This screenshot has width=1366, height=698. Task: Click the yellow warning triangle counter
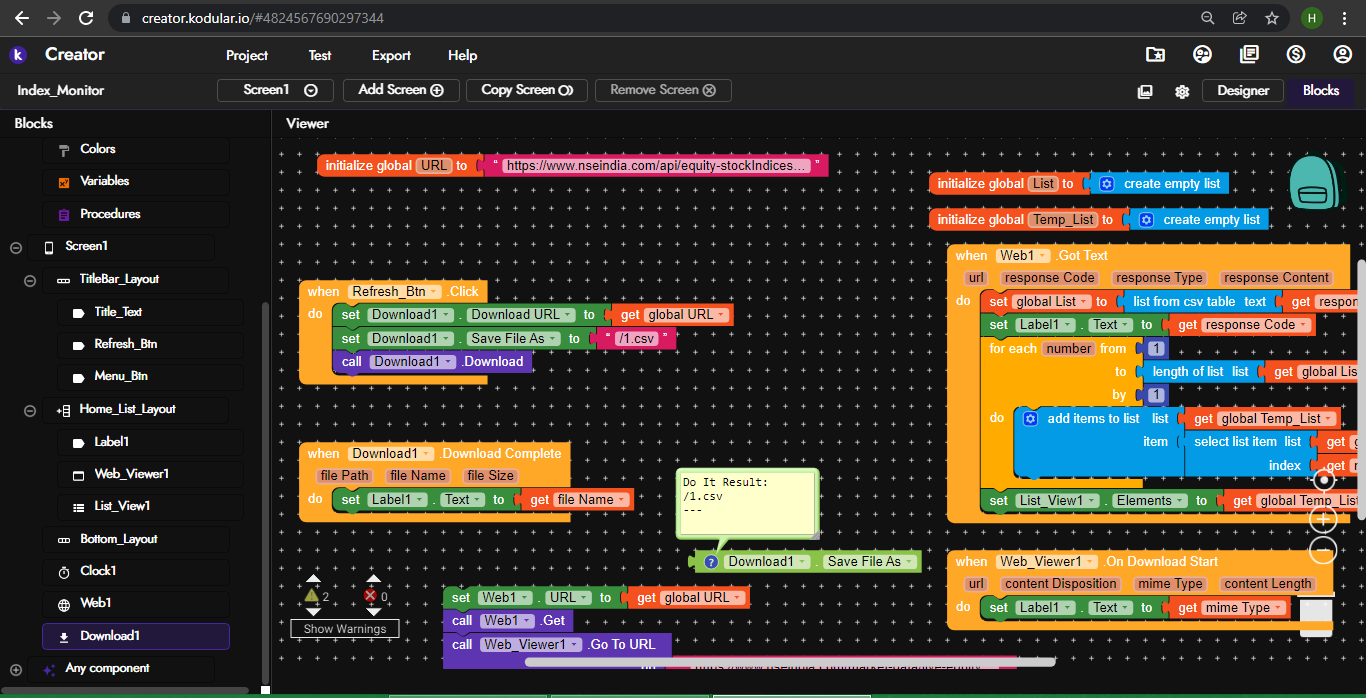pyautogui.click(x=311, y=596)
